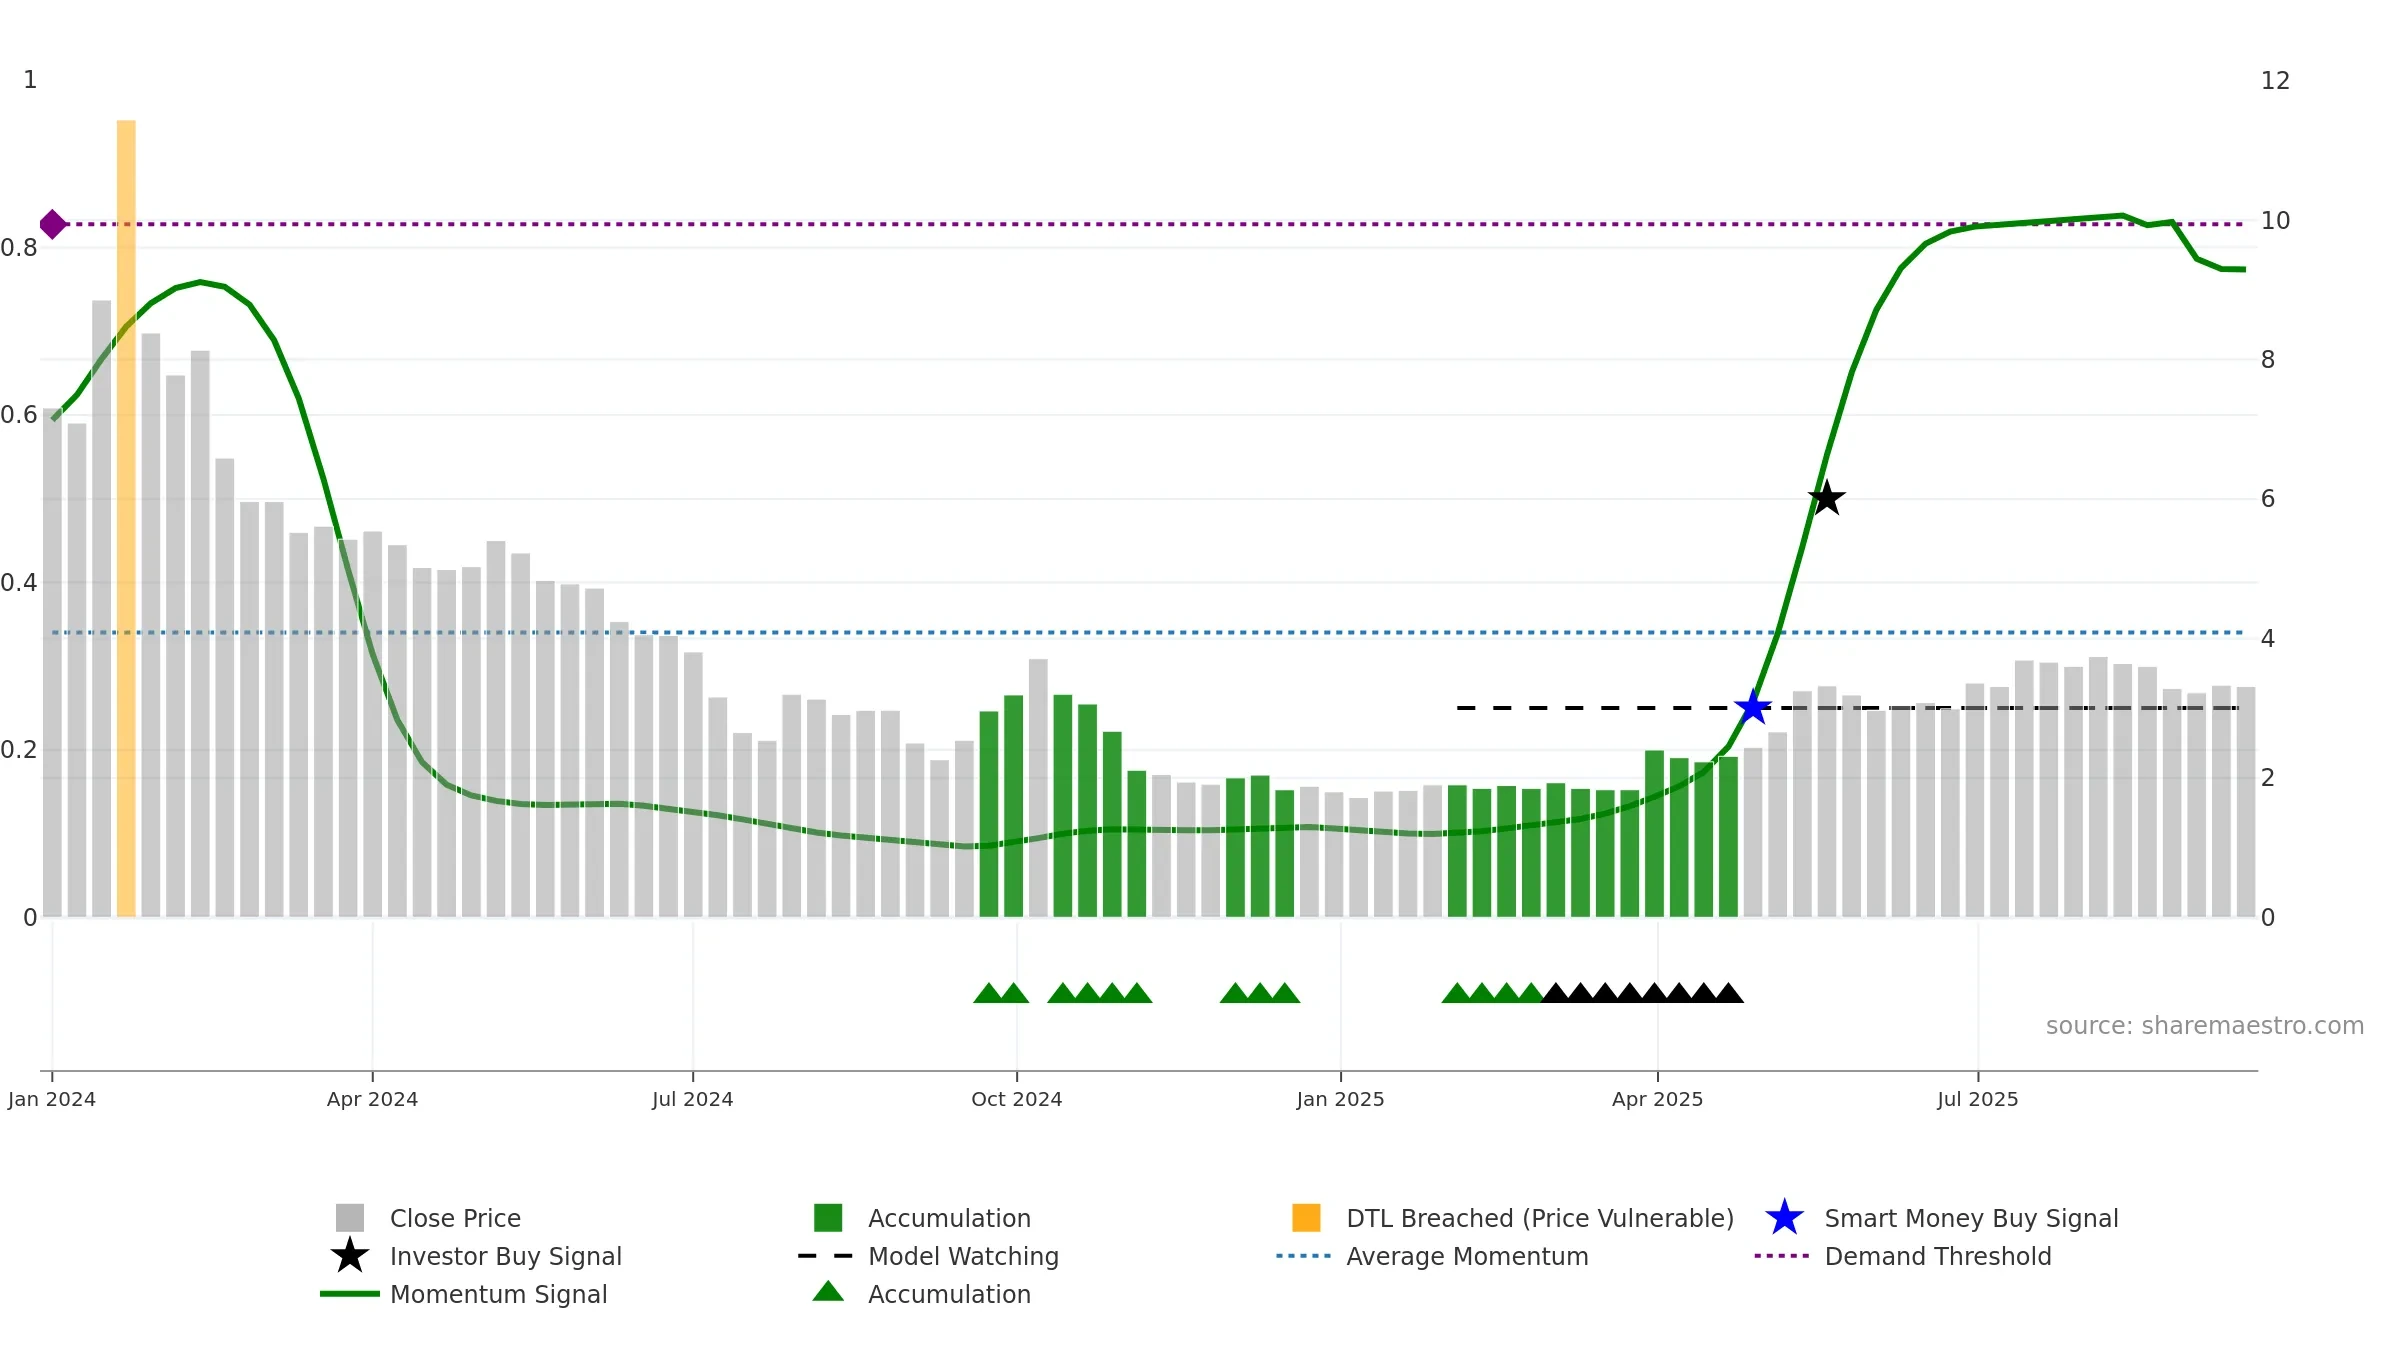Click the right axis value '10'

(2275, 221)
